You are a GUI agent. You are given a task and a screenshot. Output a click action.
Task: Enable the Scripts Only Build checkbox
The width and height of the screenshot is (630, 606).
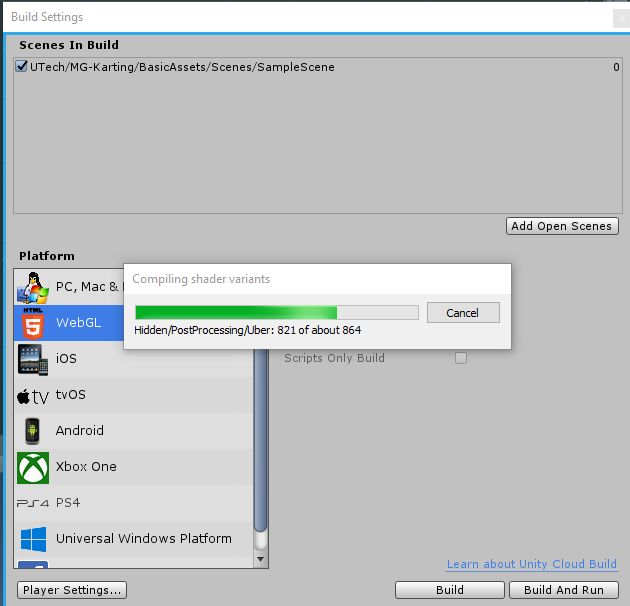click(461, 358)
